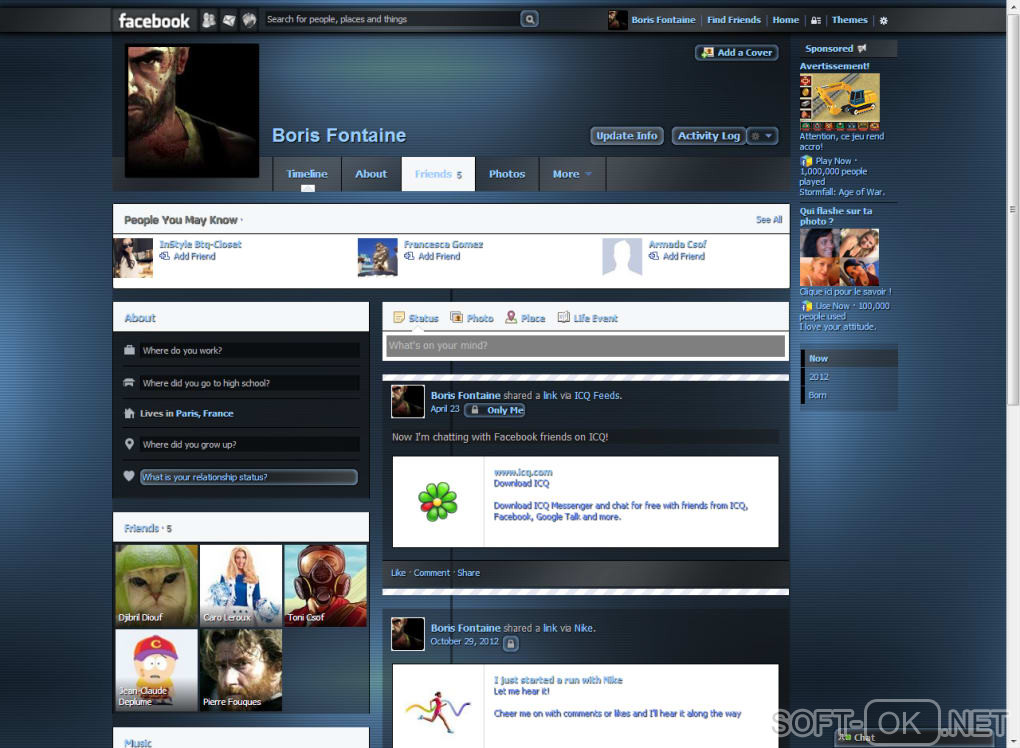The height and width of the screenshot is (748, 1020).
Task: Click the home icon beside Lives in Paris
Action: click(x=129, y=413)
